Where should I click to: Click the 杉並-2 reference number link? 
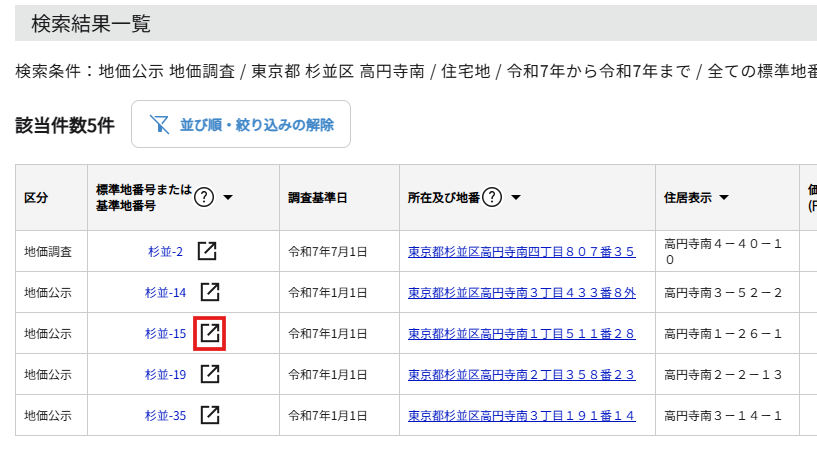(165, 252)
